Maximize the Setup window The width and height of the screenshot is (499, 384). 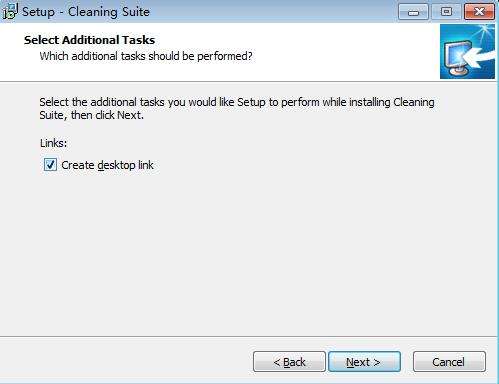pyautogui.click(x=446, y=12)
